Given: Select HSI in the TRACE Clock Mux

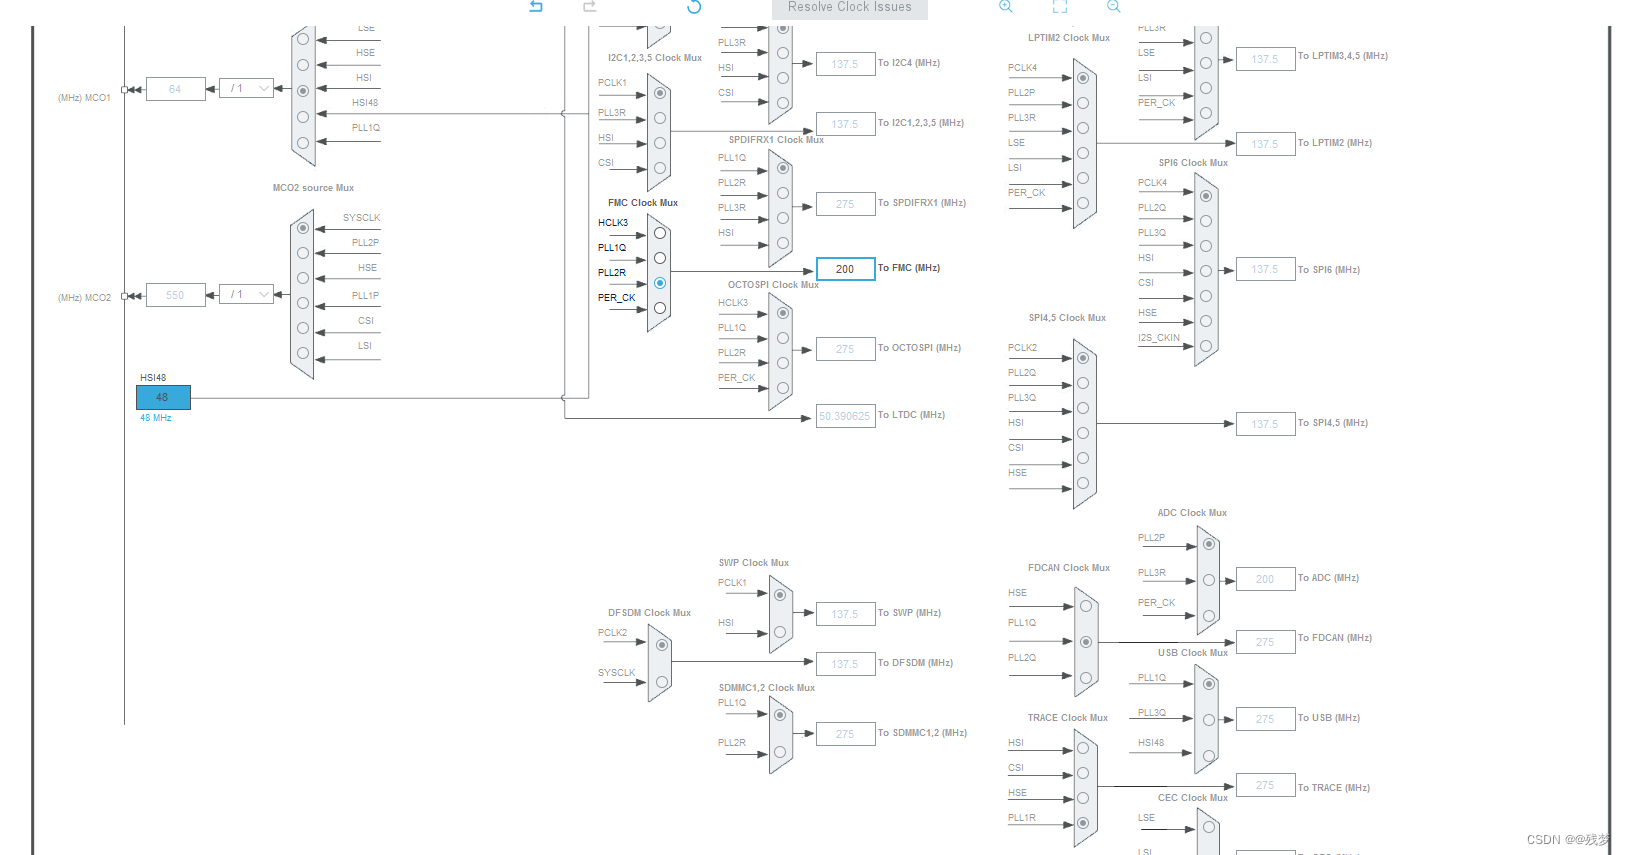Looking at the screenshot, I should (1083, 748).
